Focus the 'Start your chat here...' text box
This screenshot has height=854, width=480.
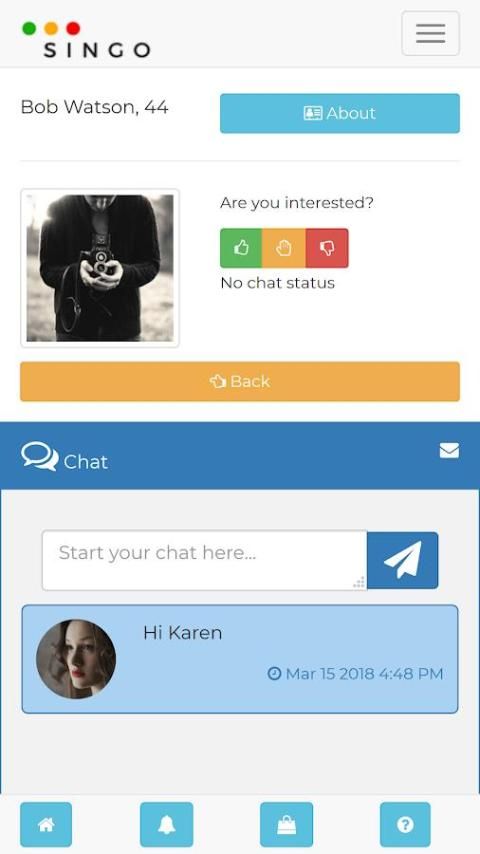click(204, 560)
